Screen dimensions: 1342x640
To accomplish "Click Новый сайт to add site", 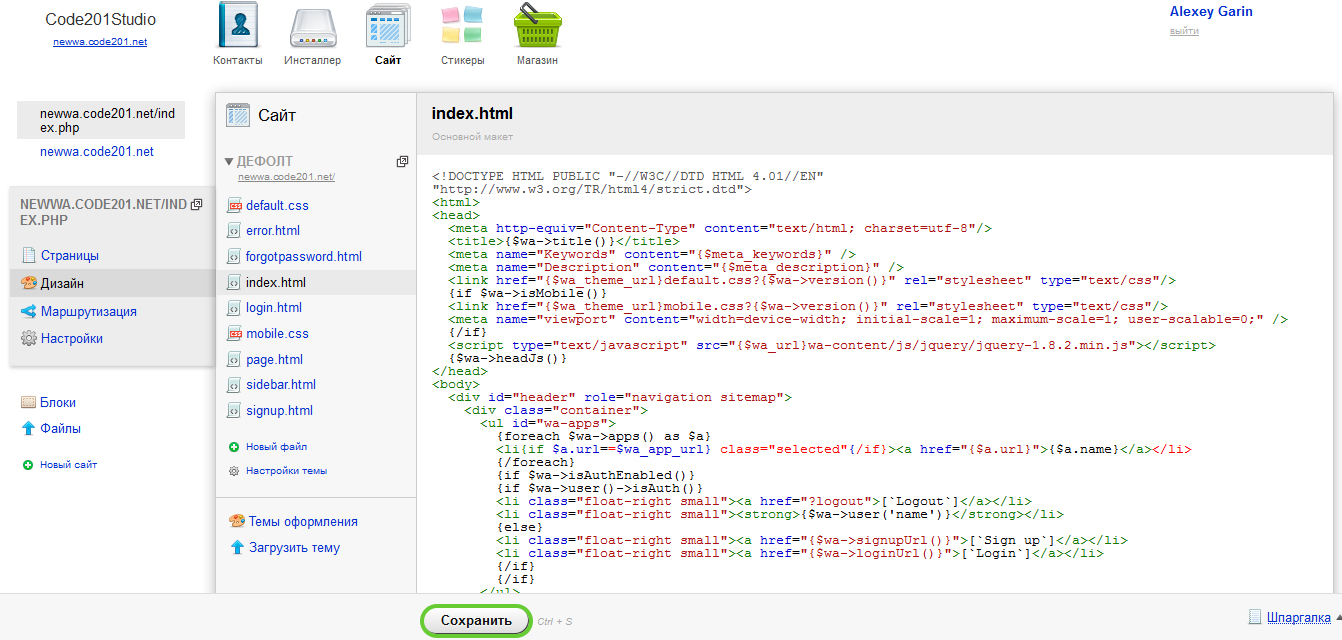I will click(x=68, y=464).
